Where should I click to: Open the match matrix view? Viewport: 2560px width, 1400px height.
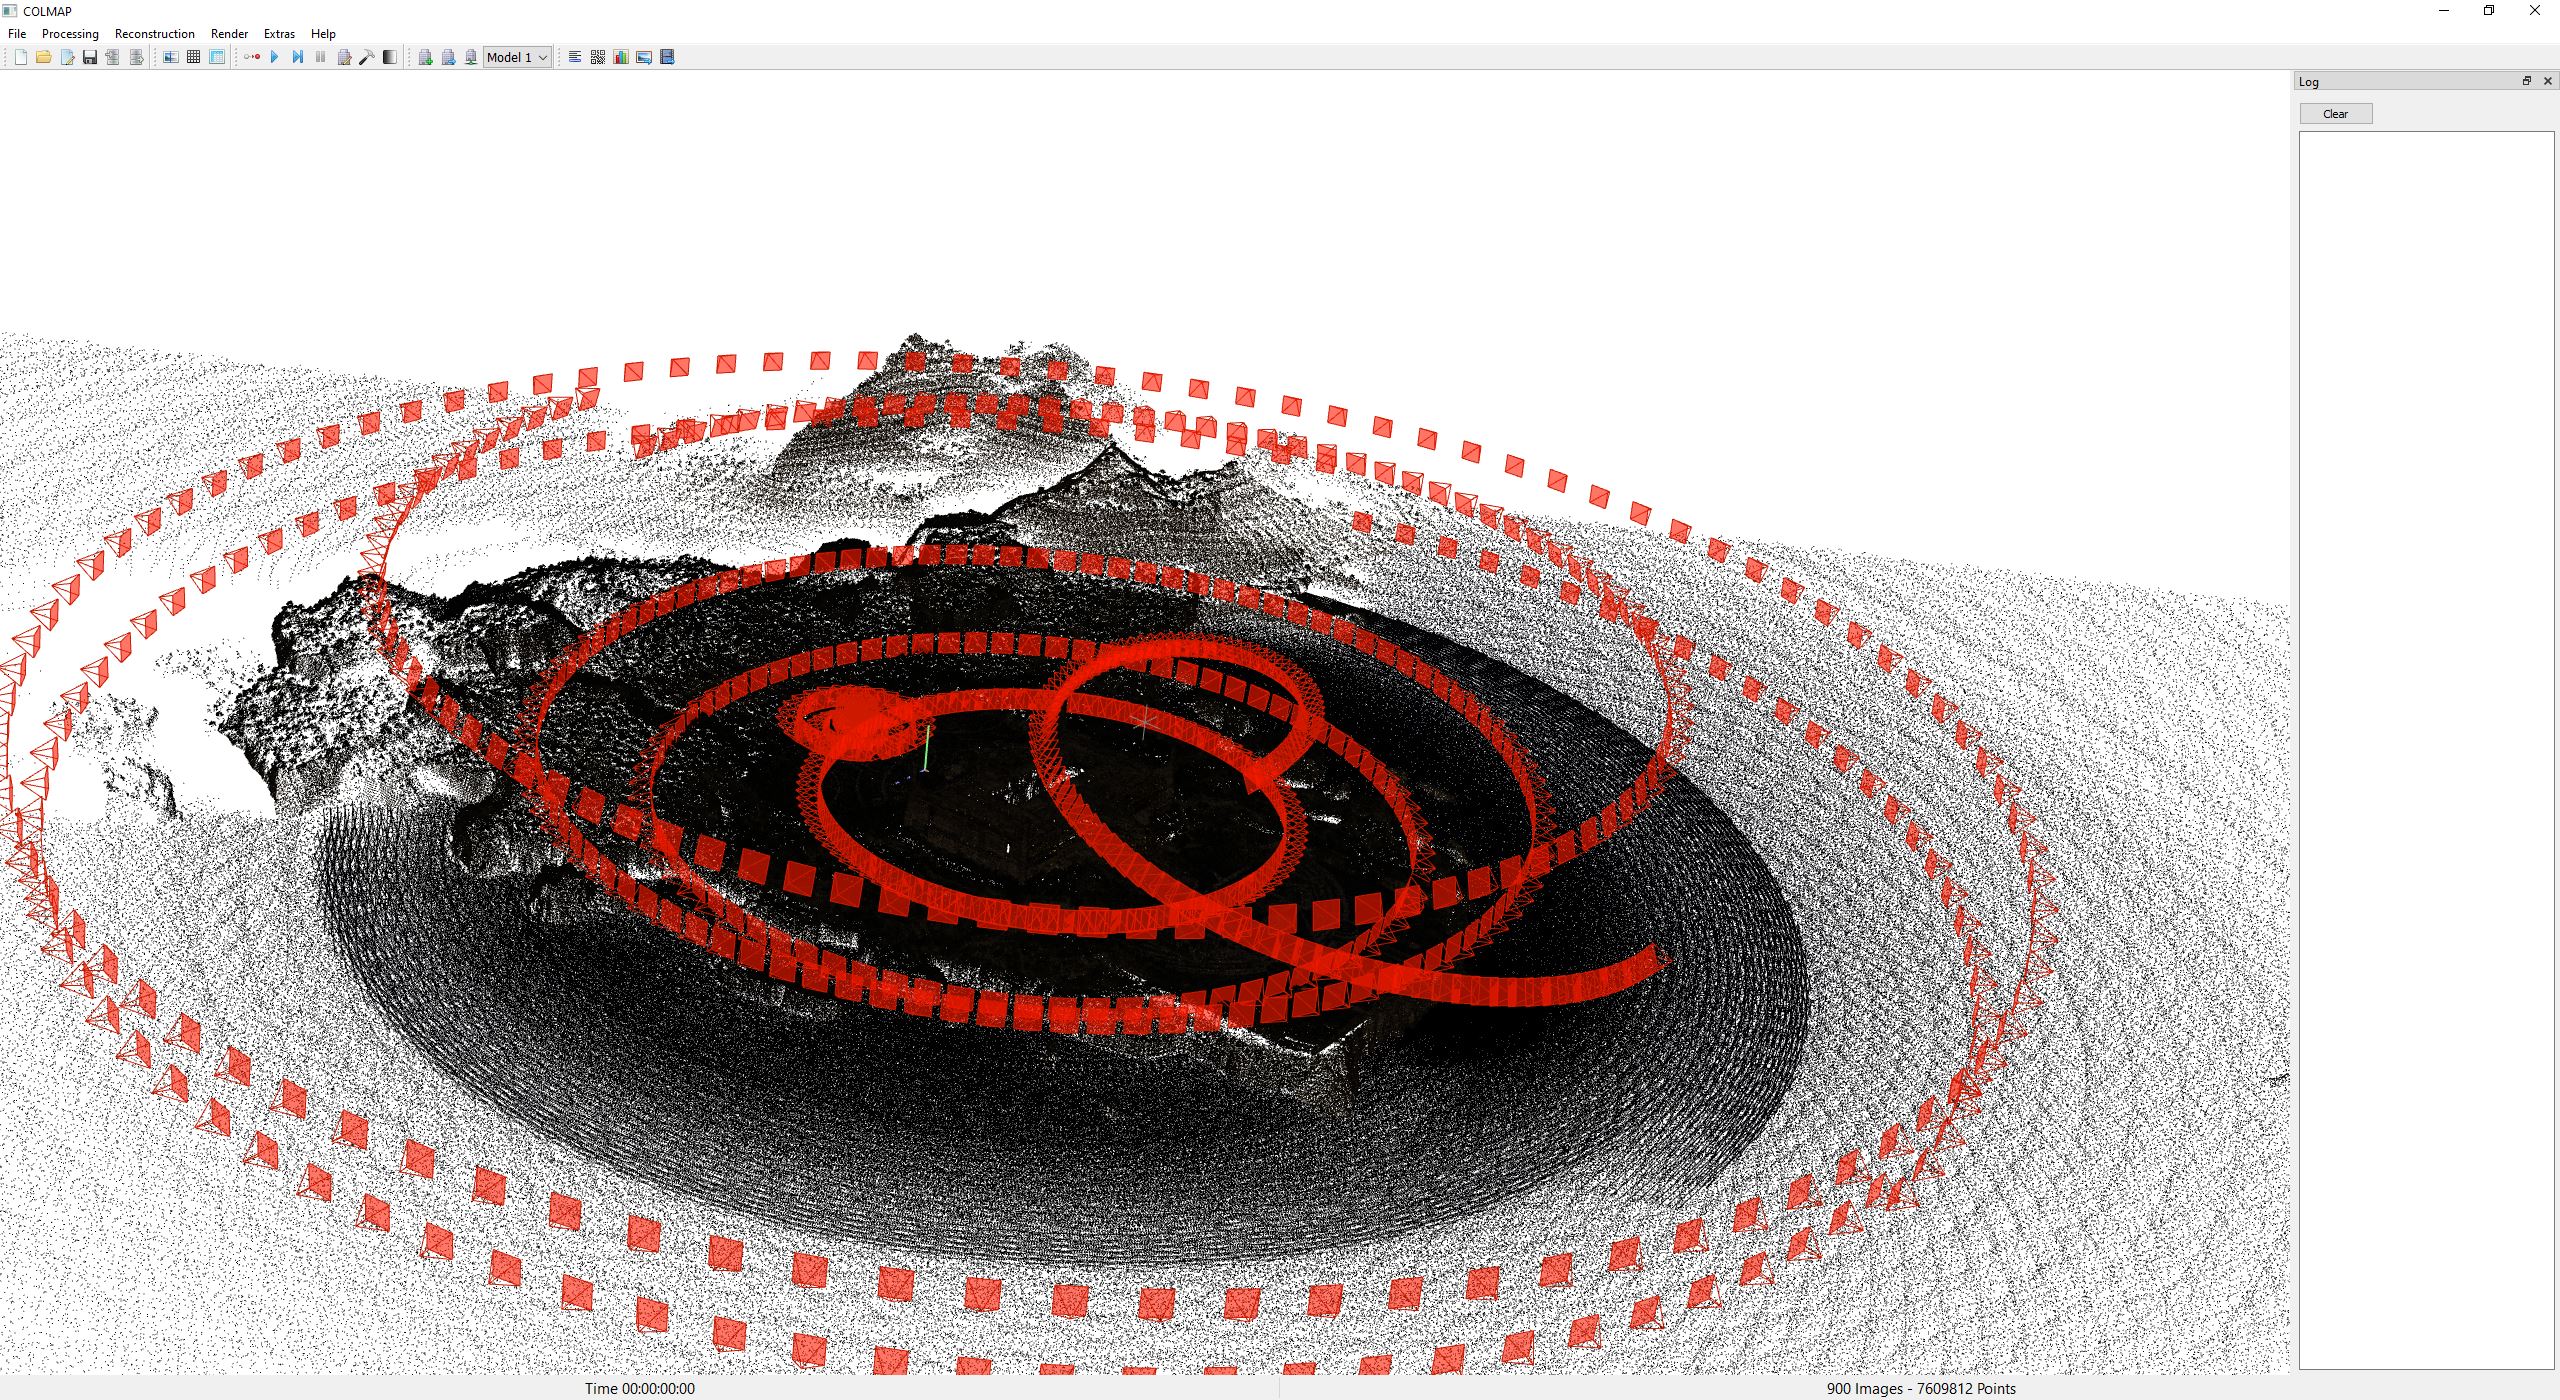597,57
